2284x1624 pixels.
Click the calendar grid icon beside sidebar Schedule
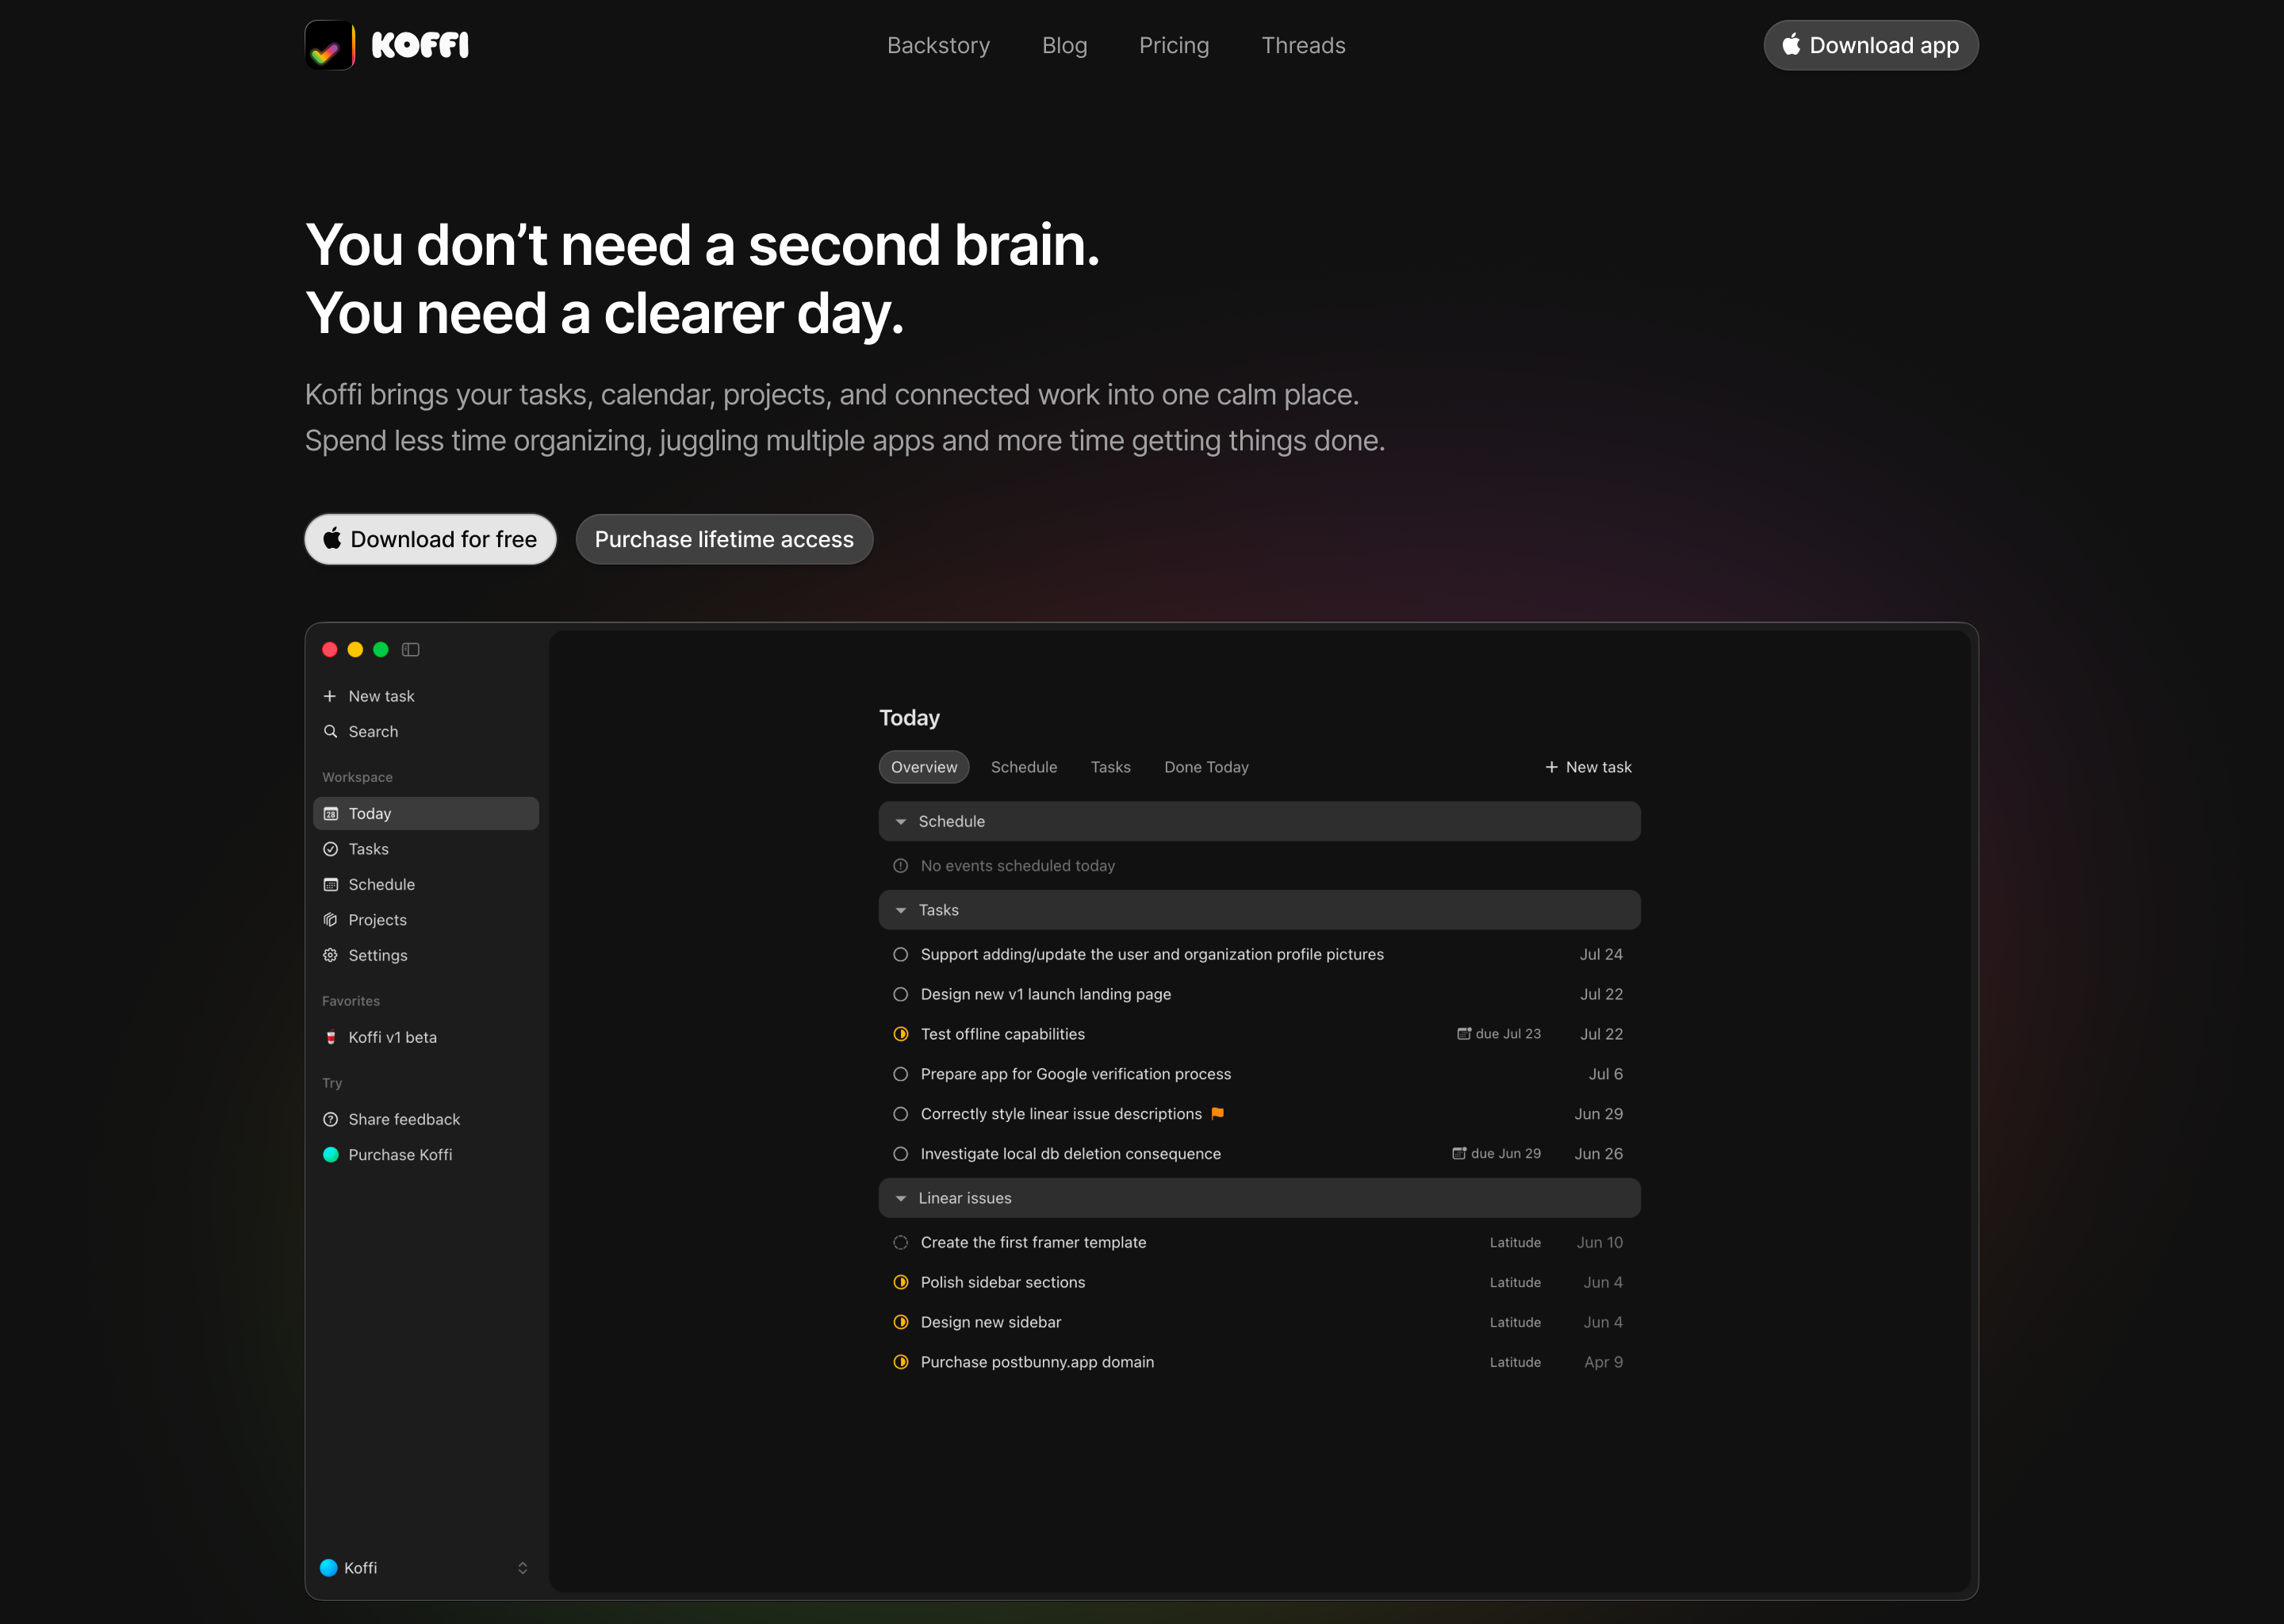pos(331,885)
